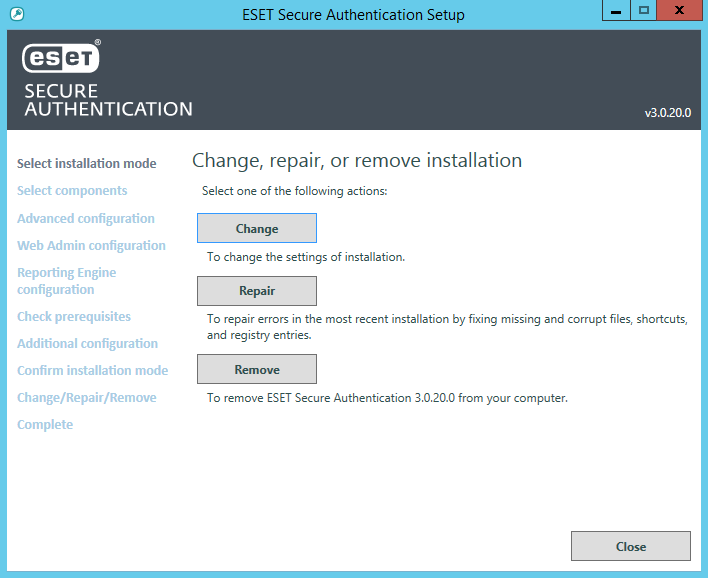
Task: Select the 'Complete' step in sidebar
Action: tap(45, 425)
